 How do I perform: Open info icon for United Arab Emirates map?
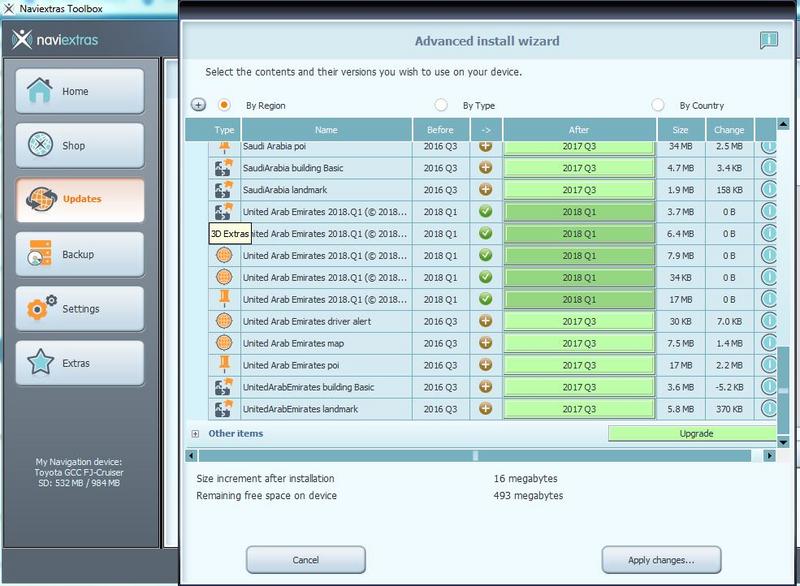coord(768,343)
